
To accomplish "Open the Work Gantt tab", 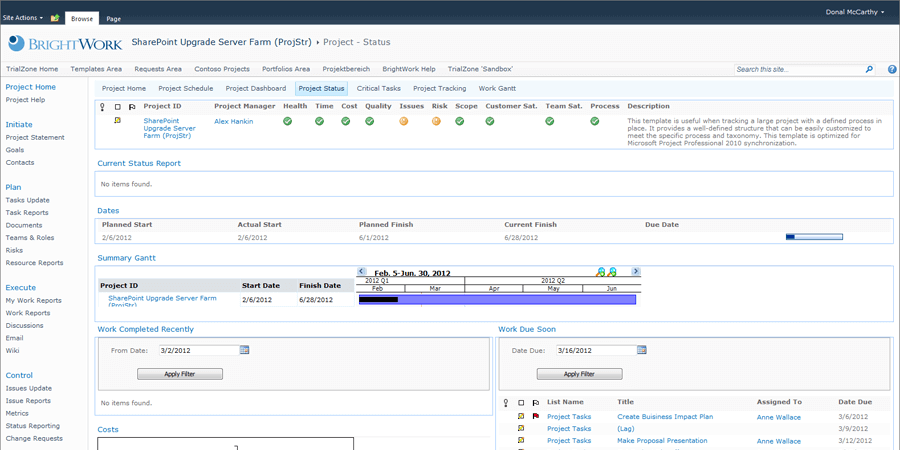I will 497,88.
